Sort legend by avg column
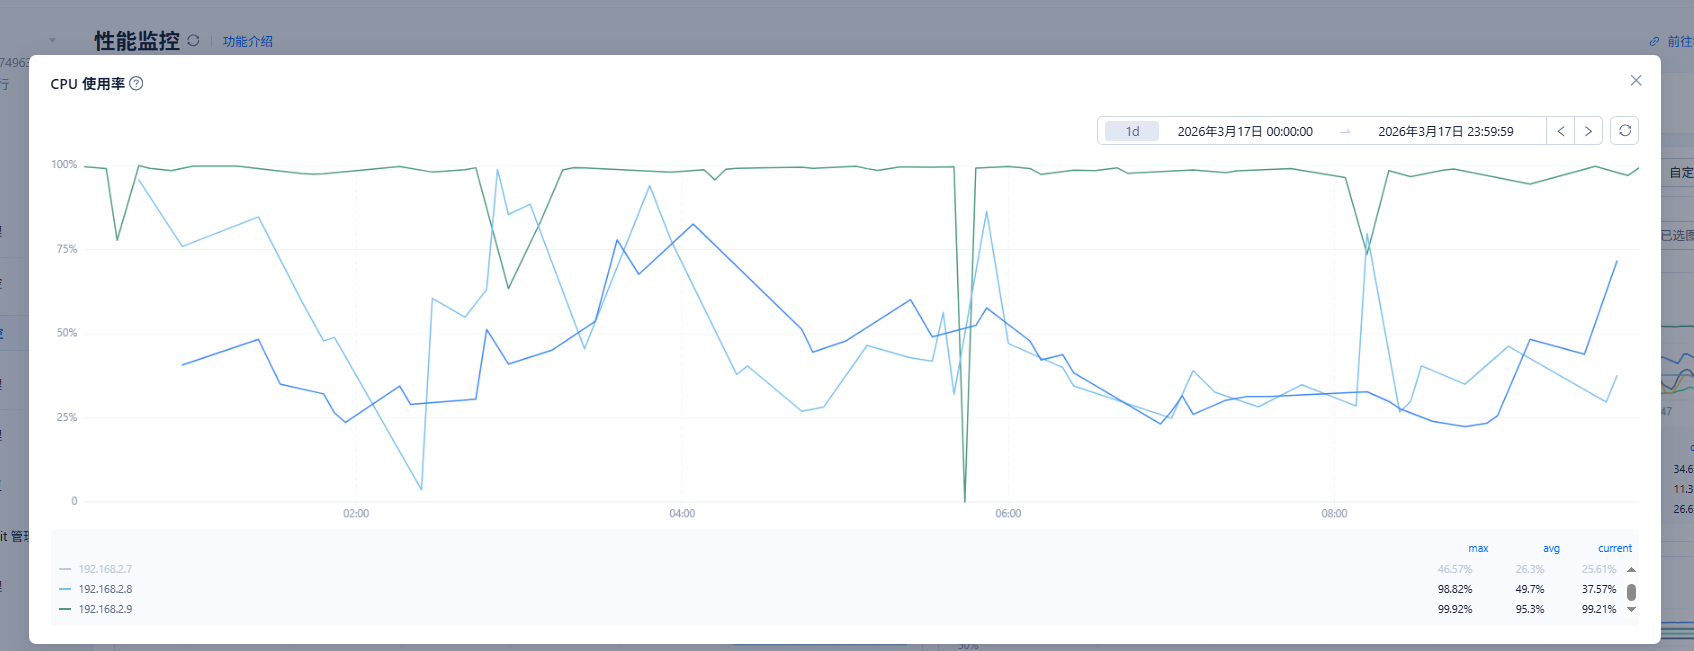Image resolution: width=1694 pixels, height=651 pixels. (x=1551, y=548)
